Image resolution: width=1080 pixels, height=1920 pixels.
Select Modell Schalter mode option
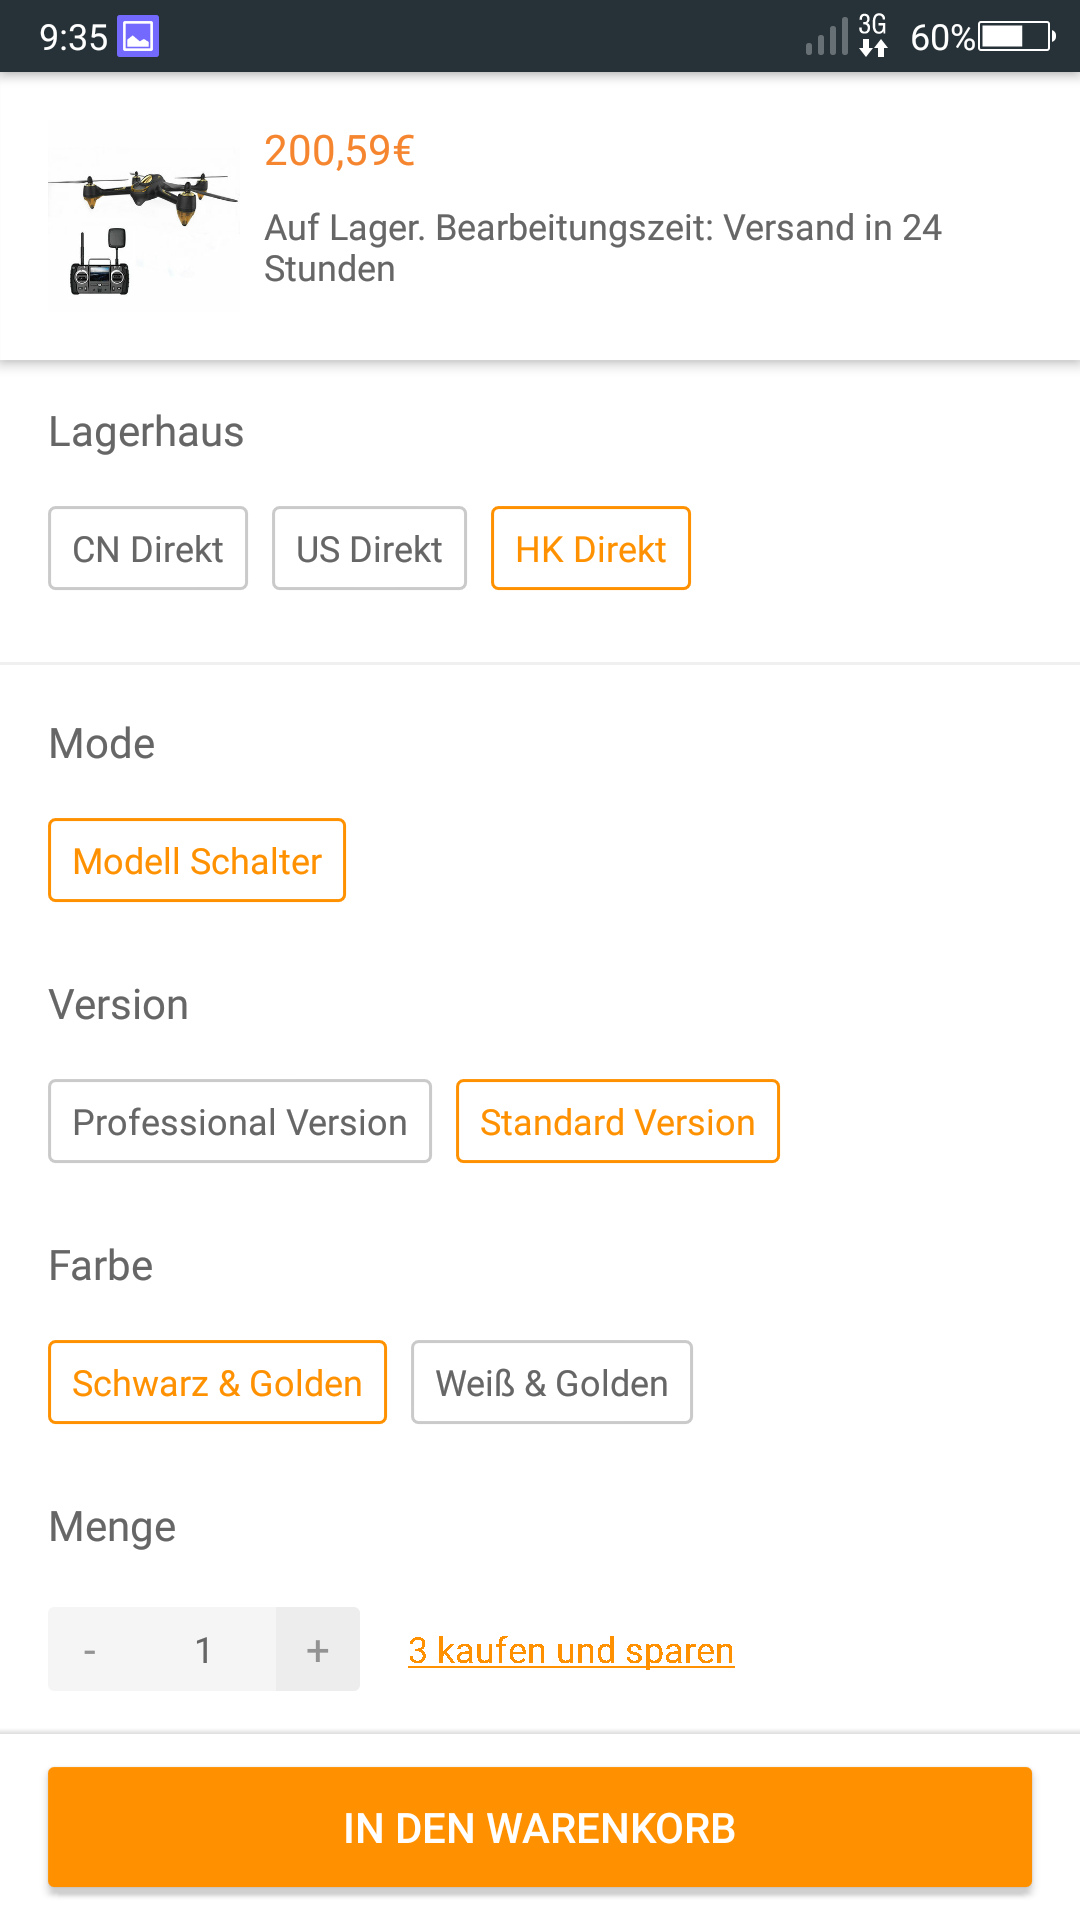(x=197, y=860)
